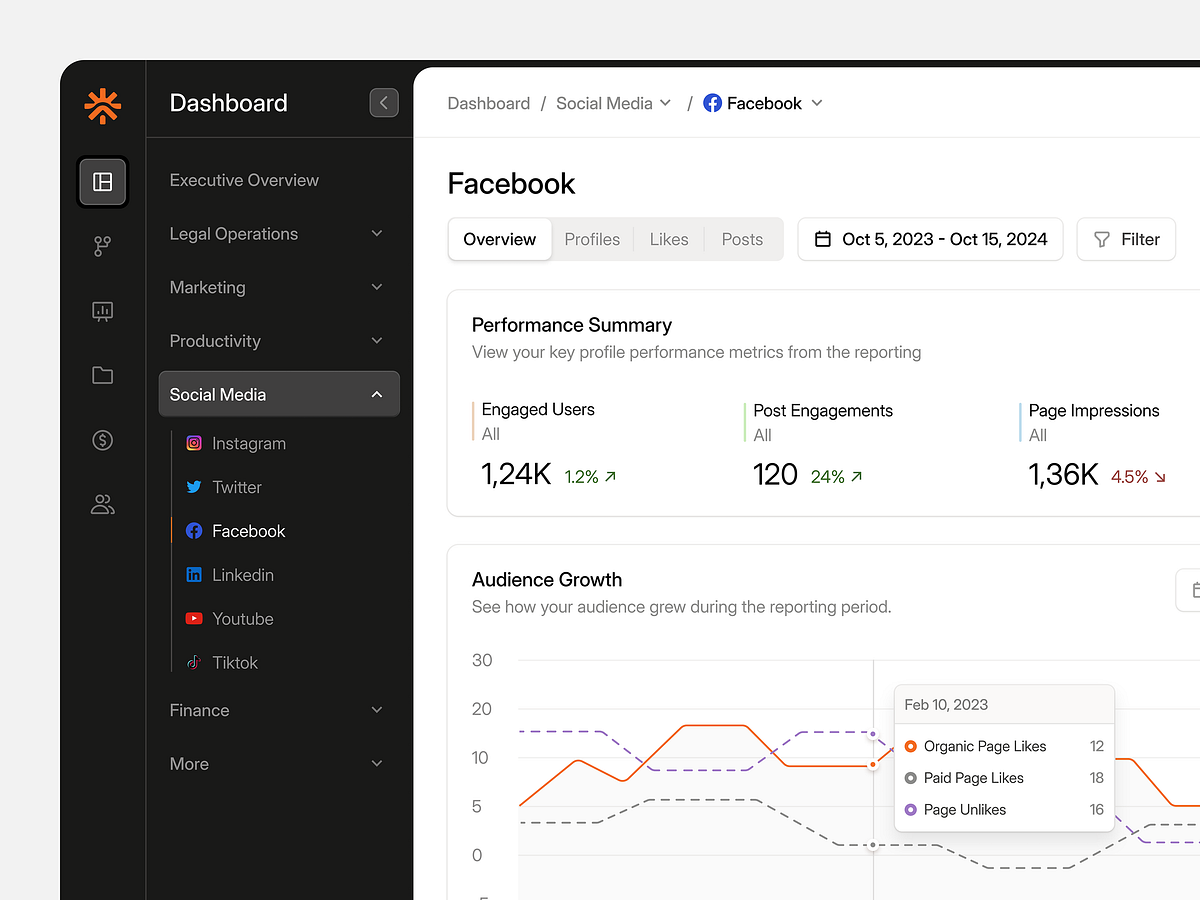Click the dashboard layout icon in the dark rail
1200x900 pixels.
(x=102, y=182)
